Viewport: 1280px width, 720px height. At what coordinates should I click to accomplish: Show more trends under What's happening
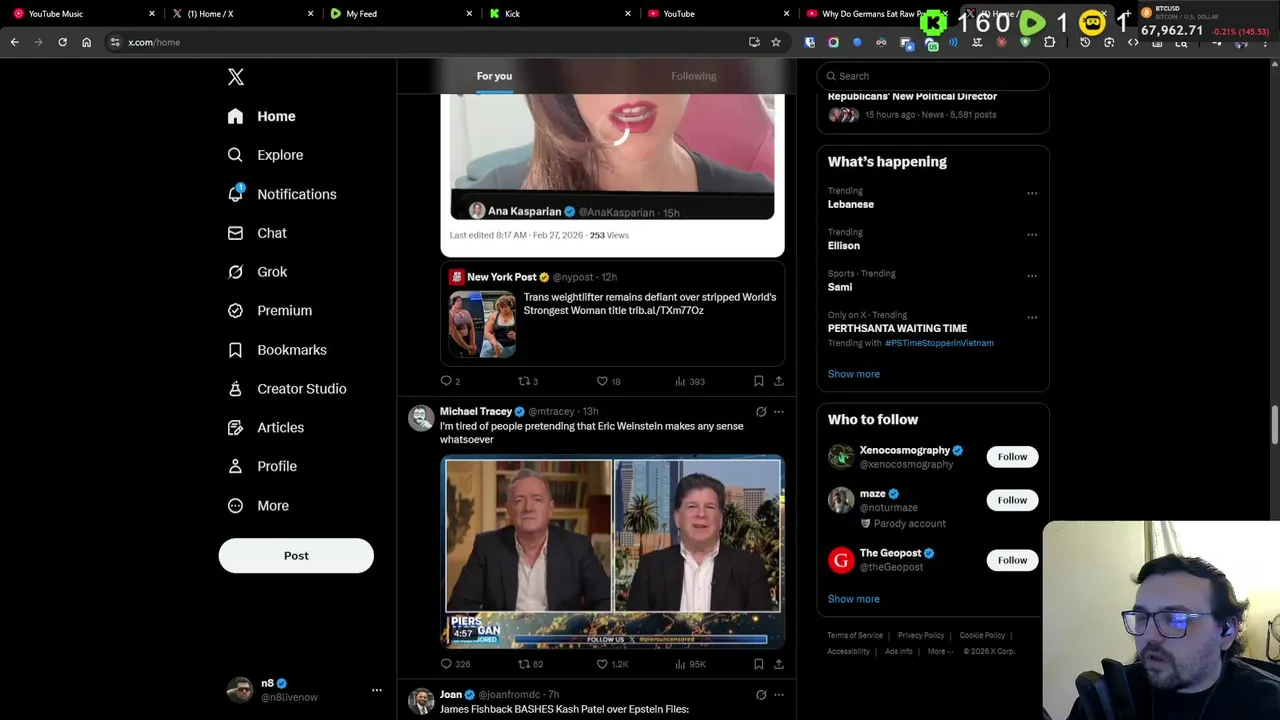pos(853,374)
